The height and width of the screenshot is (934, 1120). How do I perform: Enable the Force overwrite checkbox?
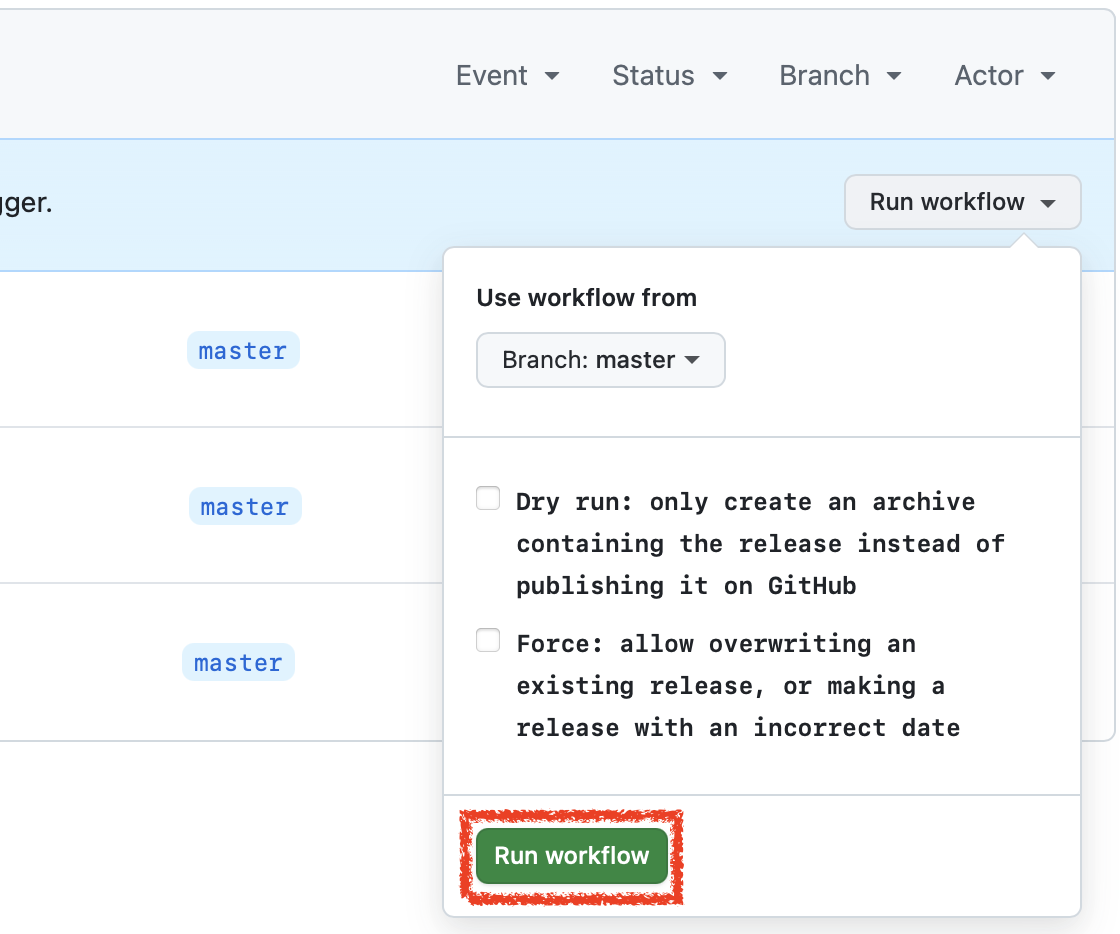click(488, 641)
